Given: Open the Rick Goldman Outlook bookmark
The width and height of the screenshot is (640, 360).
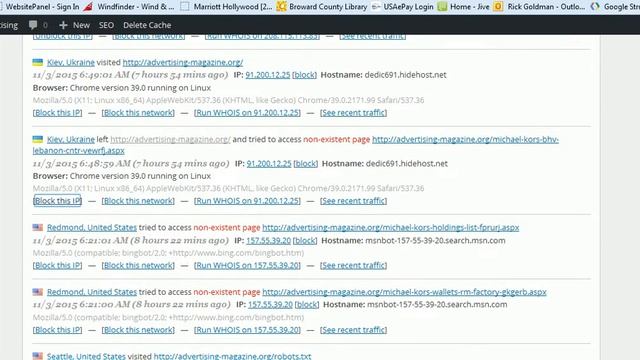Looking at the screenshot, I should pos(539,7).
